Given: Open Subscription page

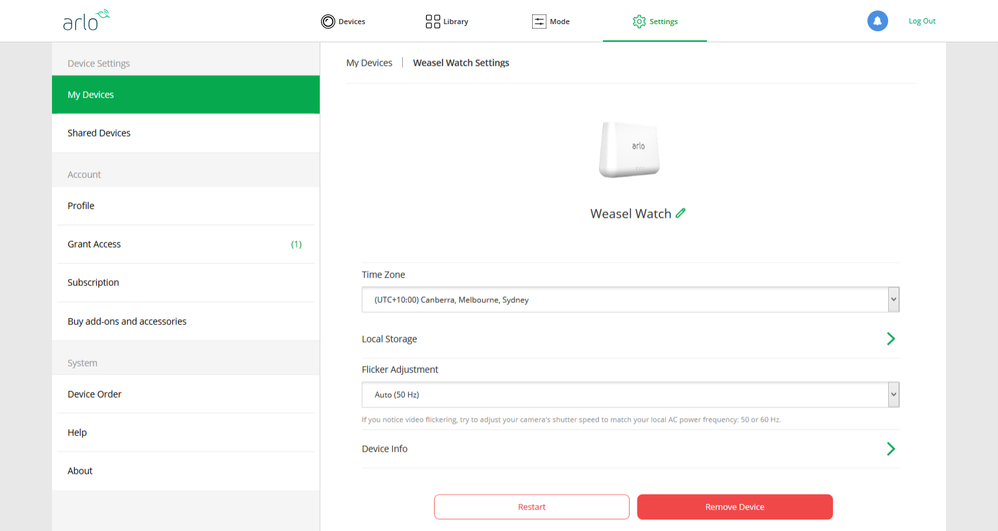Looking at the screenshot, I should [186, 282].
